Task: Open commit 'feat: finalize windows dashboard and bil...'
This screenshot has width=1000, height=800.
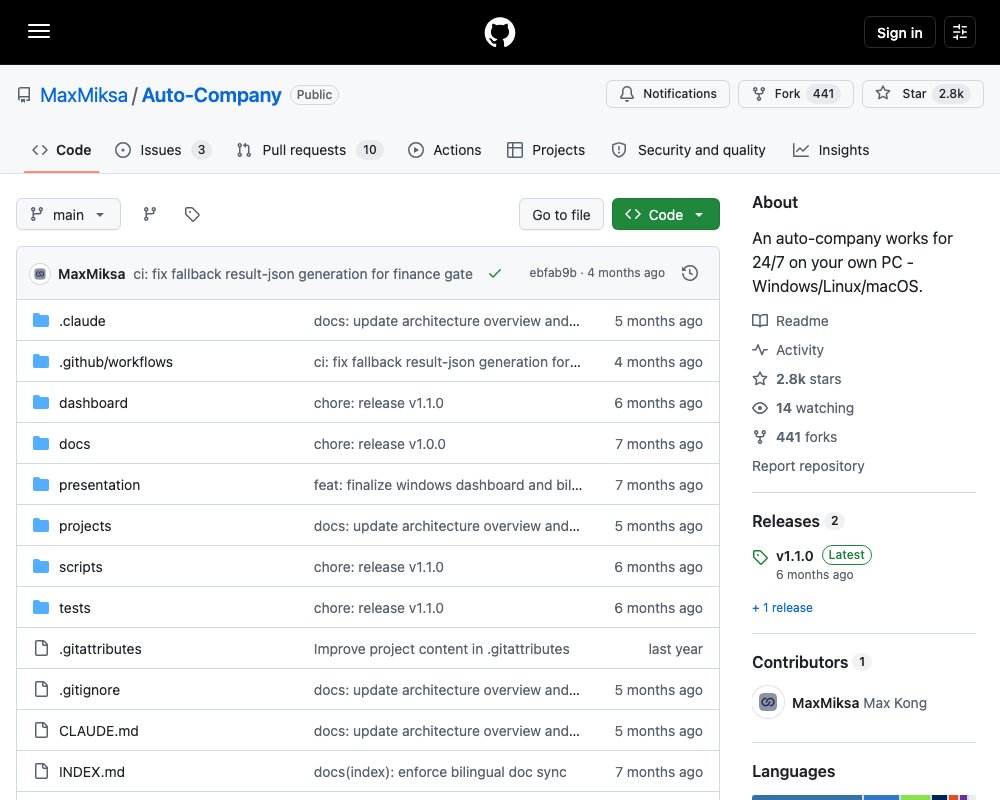Action: pos(448,485)
